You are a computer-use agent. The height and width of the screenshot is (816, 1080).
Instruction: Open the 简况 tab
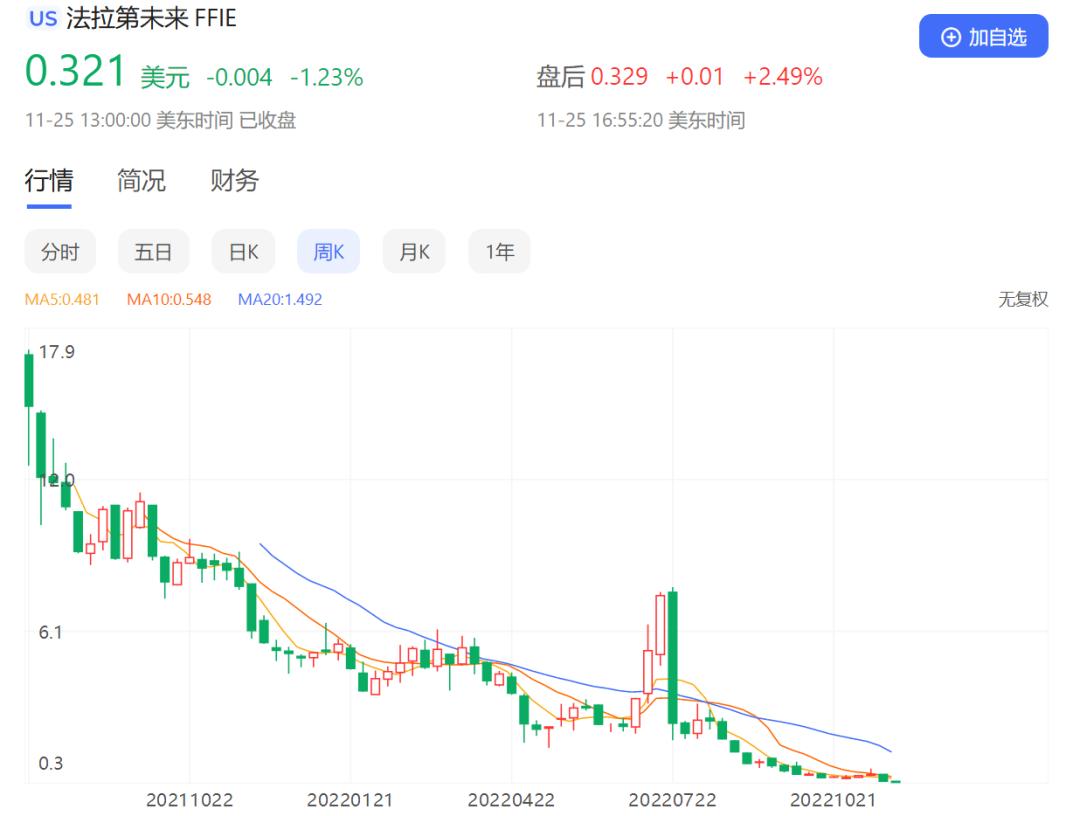click(x=141, y=181)
